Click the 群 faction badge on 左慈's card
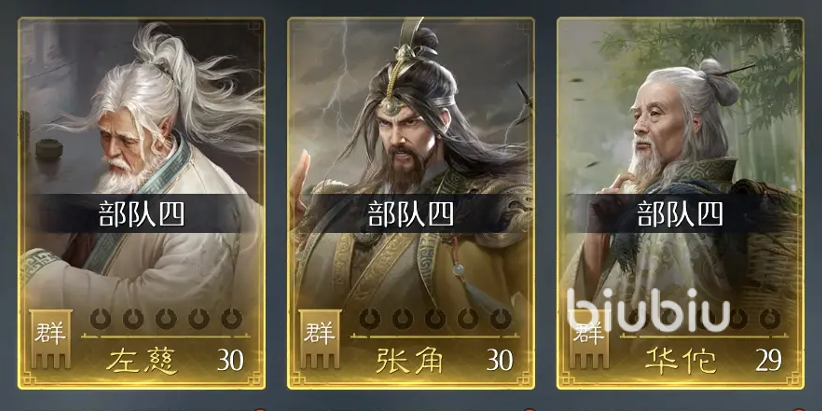This screenshot has width=822, height=411. [50, 338]
